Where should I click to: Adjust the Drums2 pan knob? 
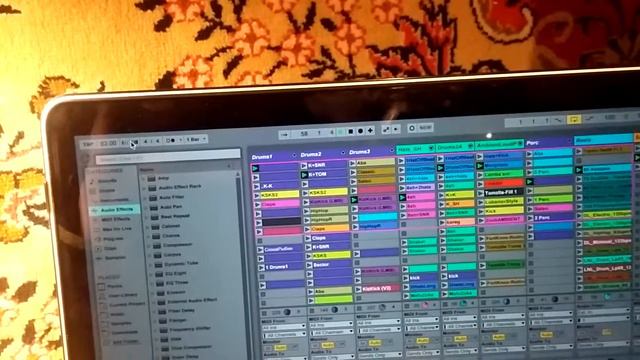(335, 310)
